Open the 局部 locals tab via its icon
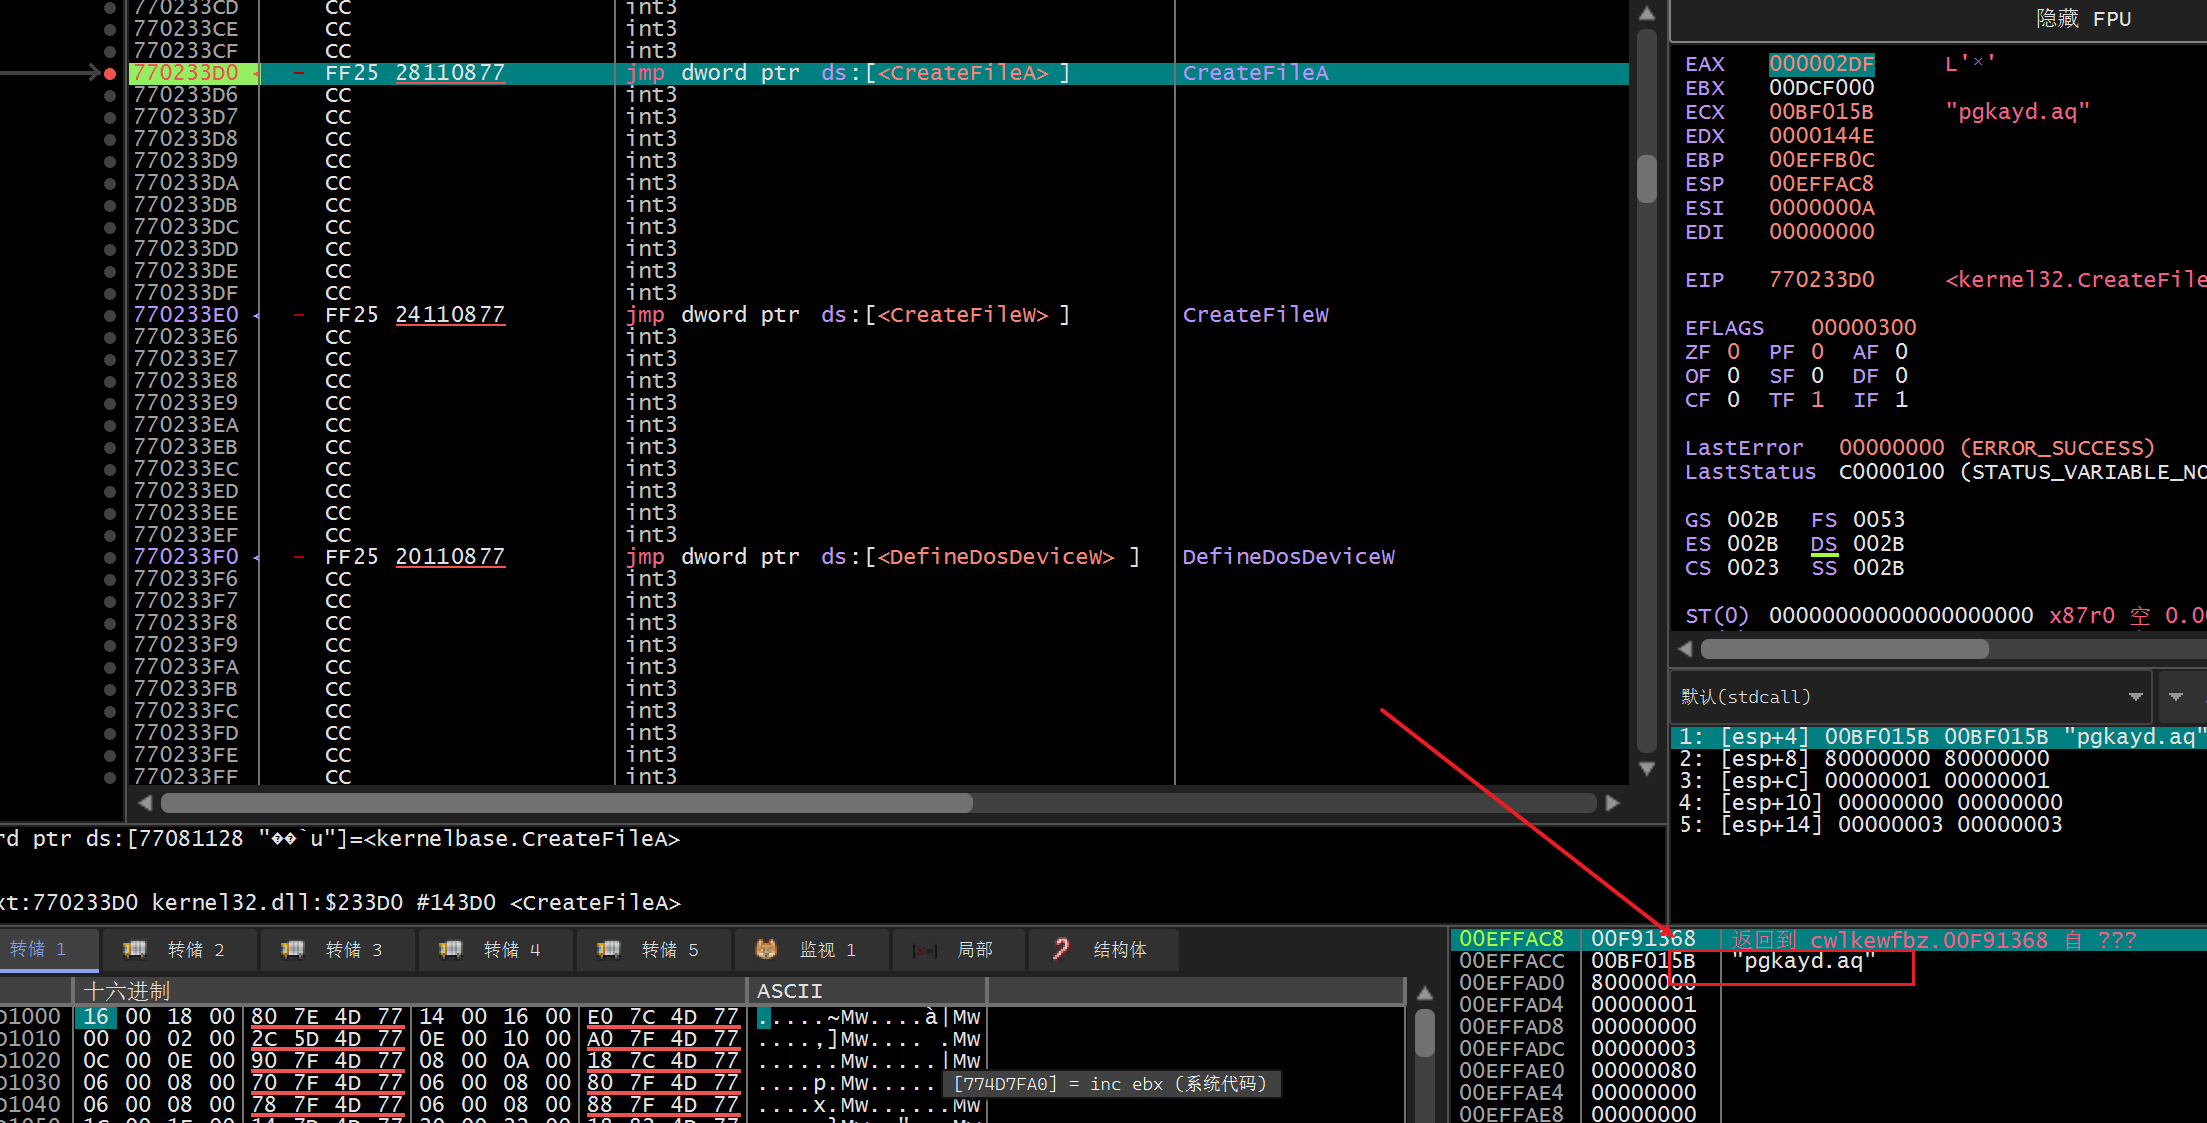 point(925,950)
